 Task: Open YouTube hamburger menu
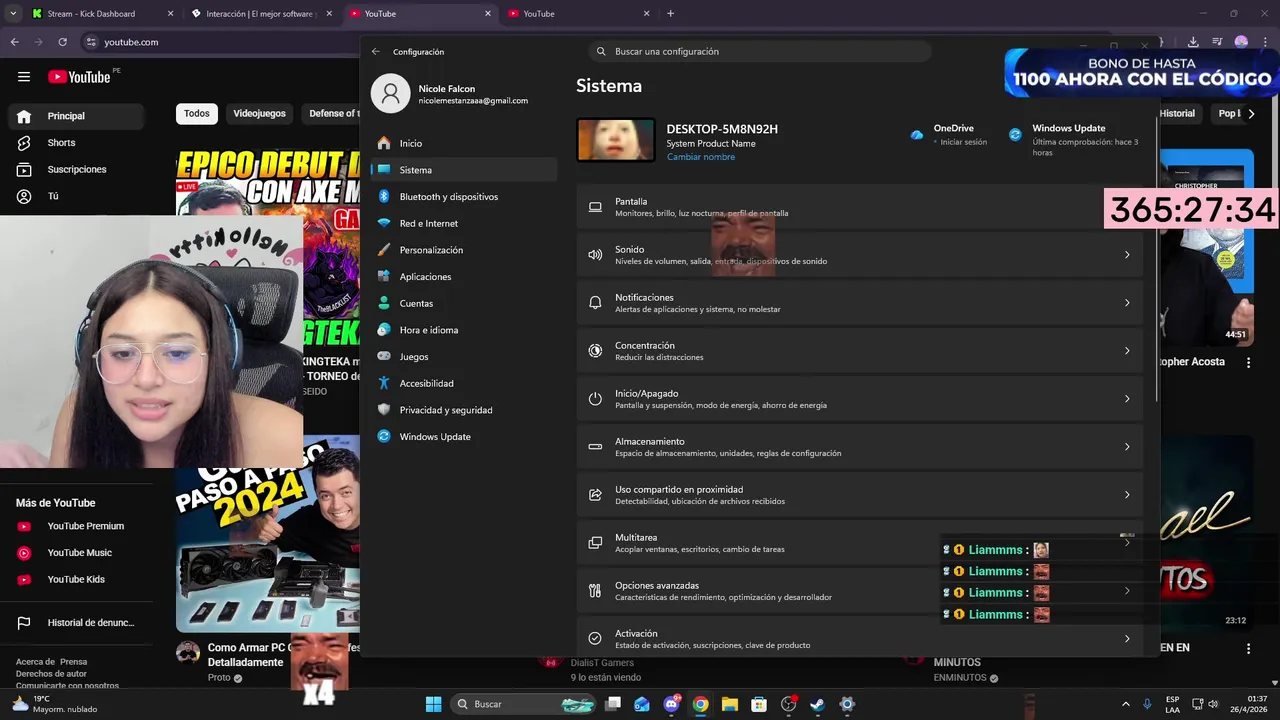(24, 77)
